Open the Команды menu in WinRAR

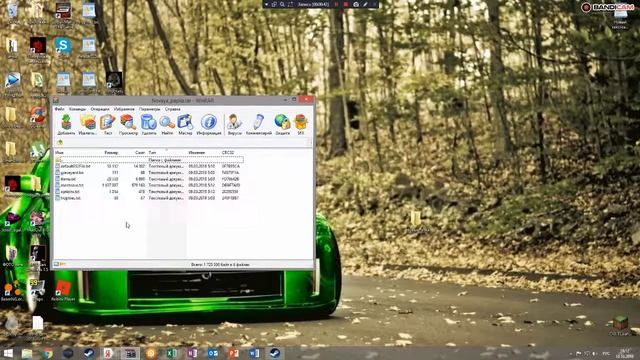[78, 109]
